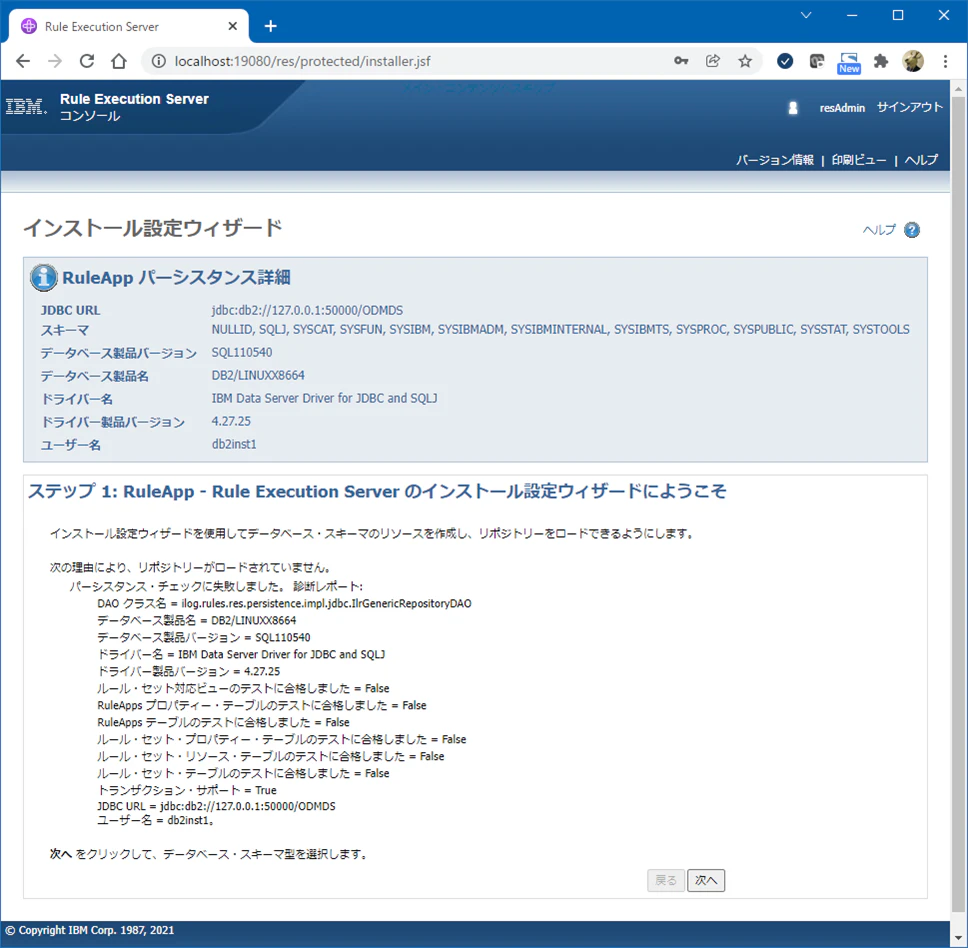968x948 pixels.
Task: Click the IBM logo in header
Action: pyautogui.click(x=26, y=106)
